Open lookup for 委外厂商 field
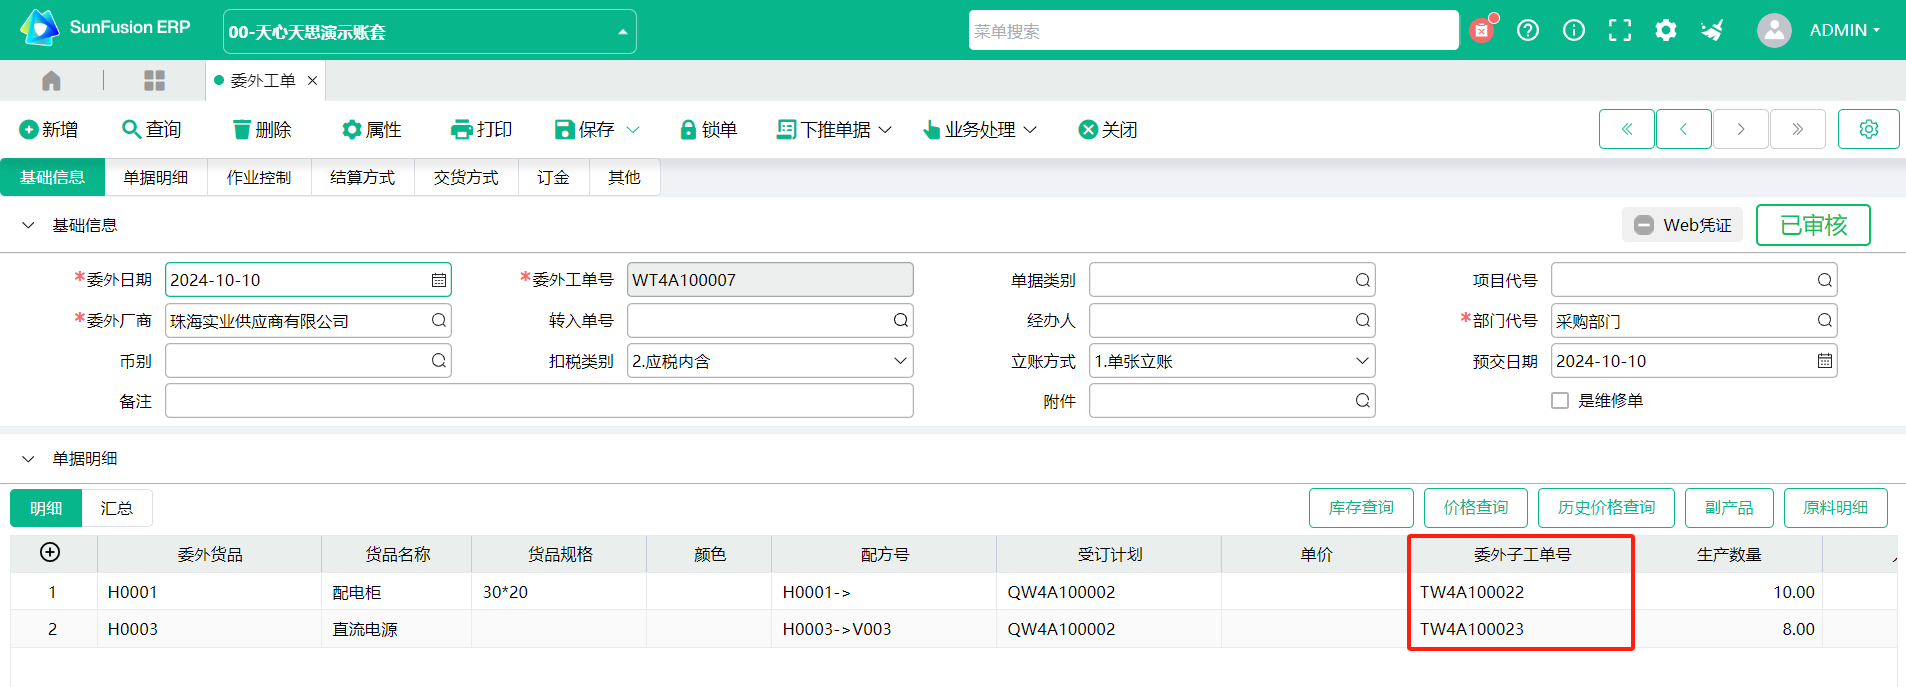Image resolution: width=1906 pixels, height=687 pixels. (439, 320)
